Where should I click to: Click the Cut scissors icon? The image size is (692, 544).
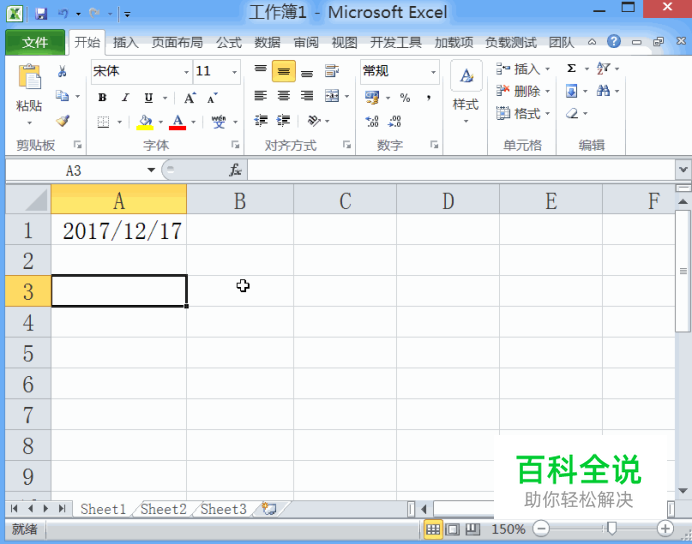[62, 71]
